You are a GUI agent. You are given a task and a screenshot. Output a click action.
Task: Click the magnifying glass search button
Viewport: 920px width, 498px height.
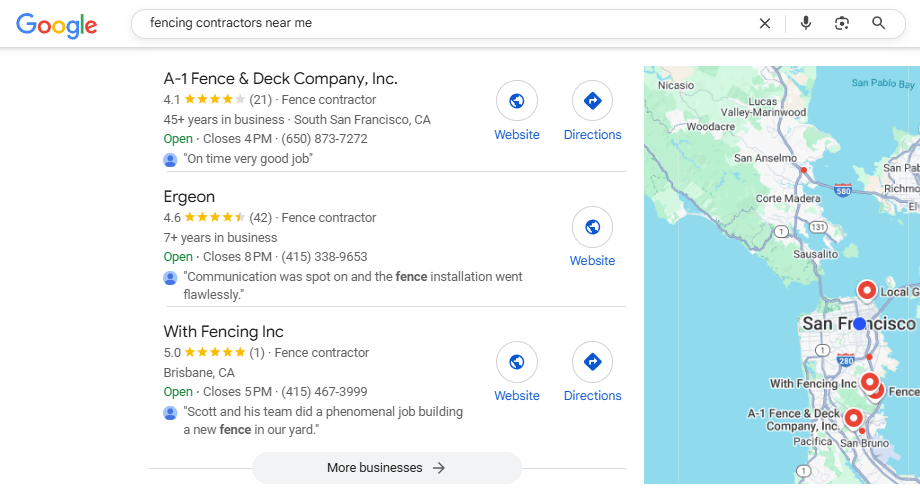click(879, 23)
